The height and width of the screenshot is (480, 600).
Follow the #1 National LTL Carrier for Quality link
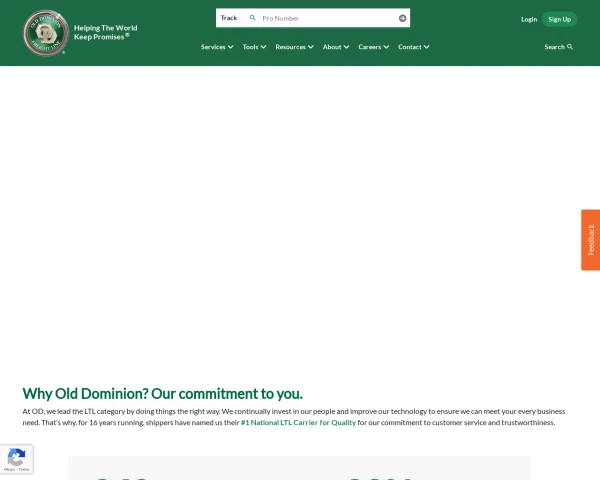pos(298,422)
